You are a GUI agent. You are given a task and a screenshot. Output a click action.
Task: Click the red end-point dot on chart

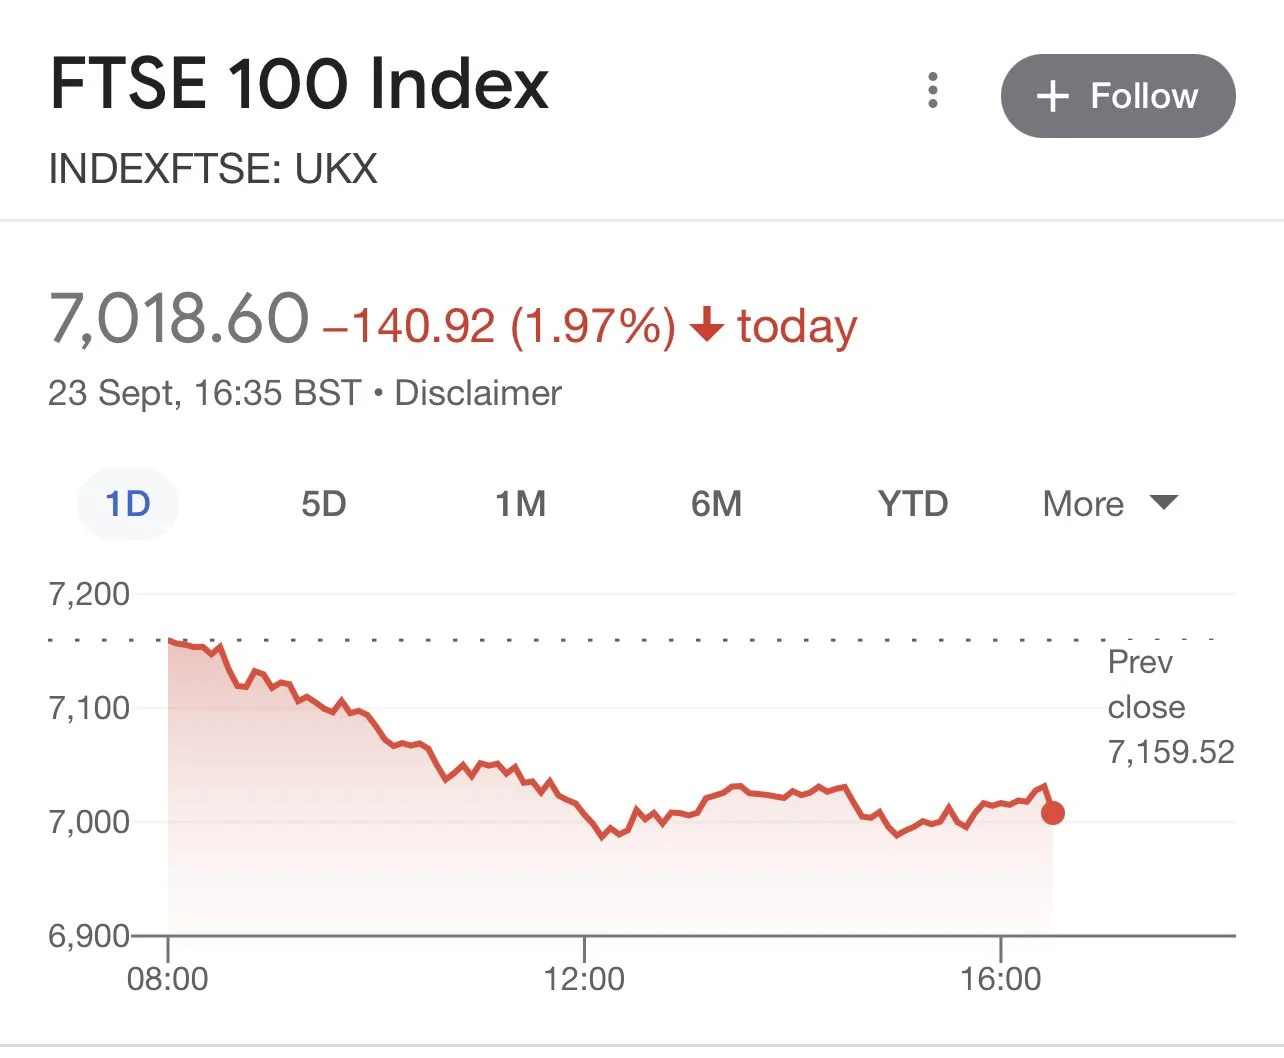click(x=1052, y=813)
